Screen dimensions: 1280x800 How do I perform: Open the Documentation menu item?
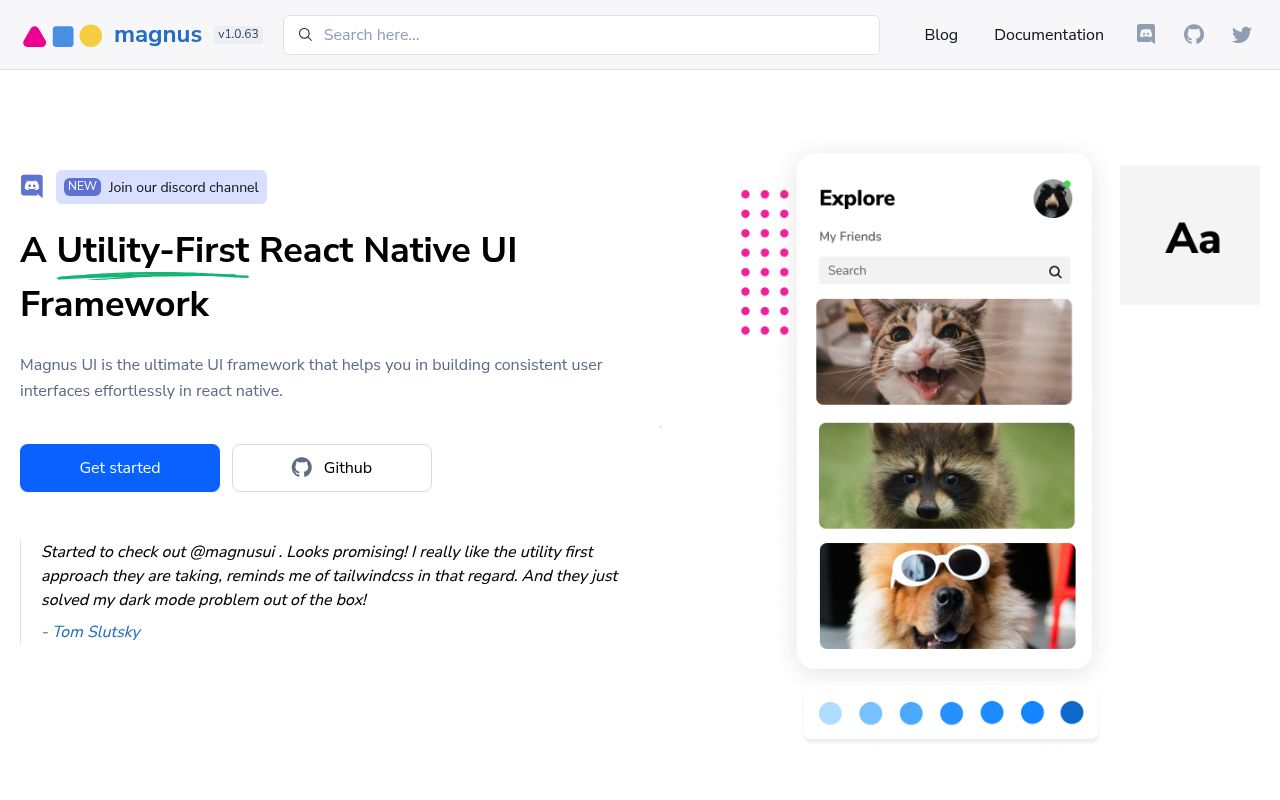pyautogui.click(x=1049, y=35)
